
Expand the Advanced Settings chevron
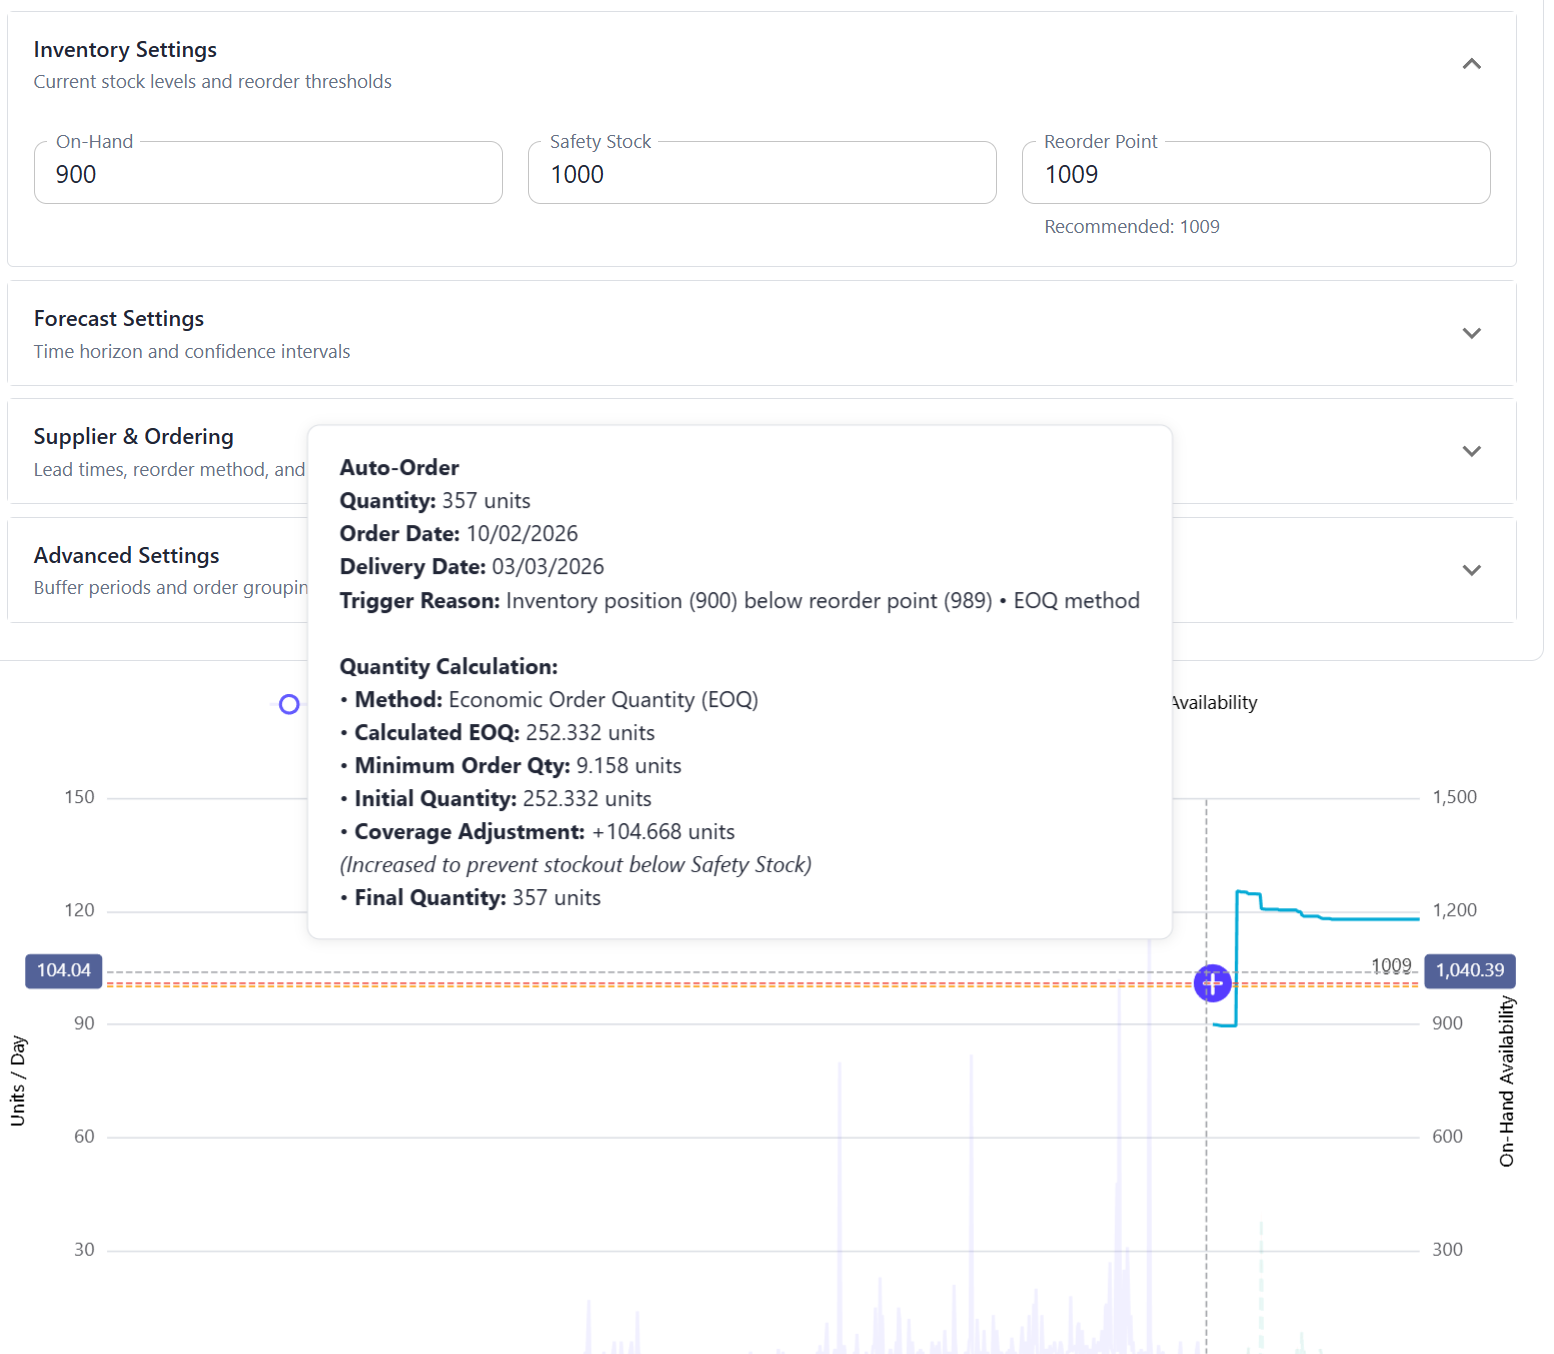click(x=1471, y=570)
